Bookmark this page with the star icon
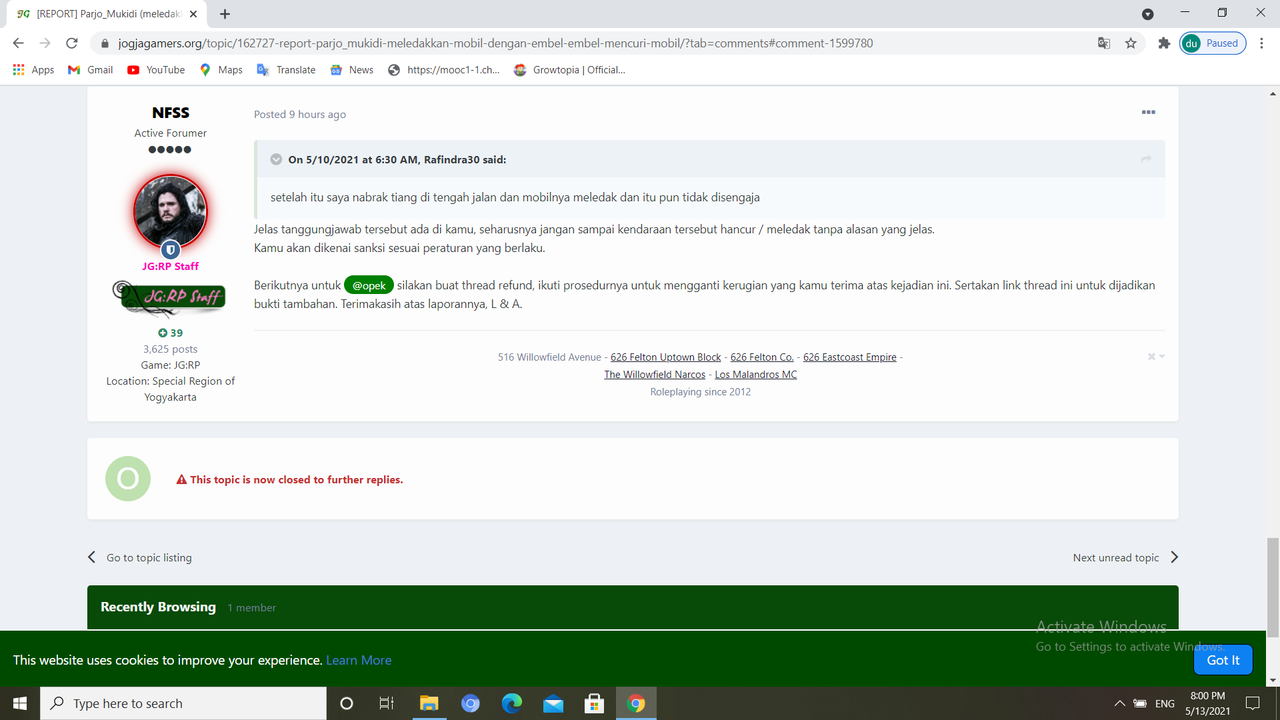 pyautogui.click(x=1131, y=43)
